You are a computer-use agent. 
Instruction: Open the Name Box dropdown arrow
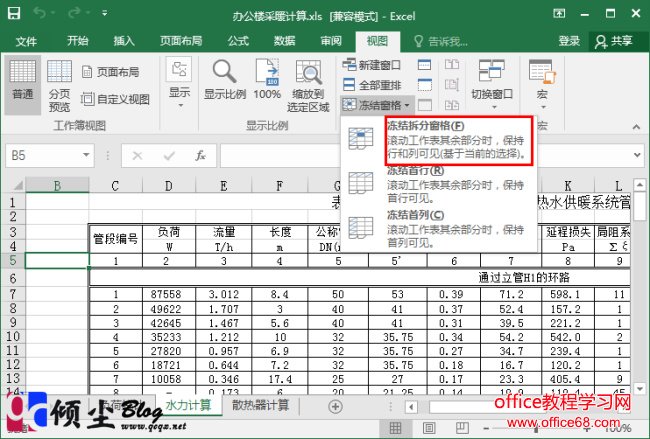(86, 155)
